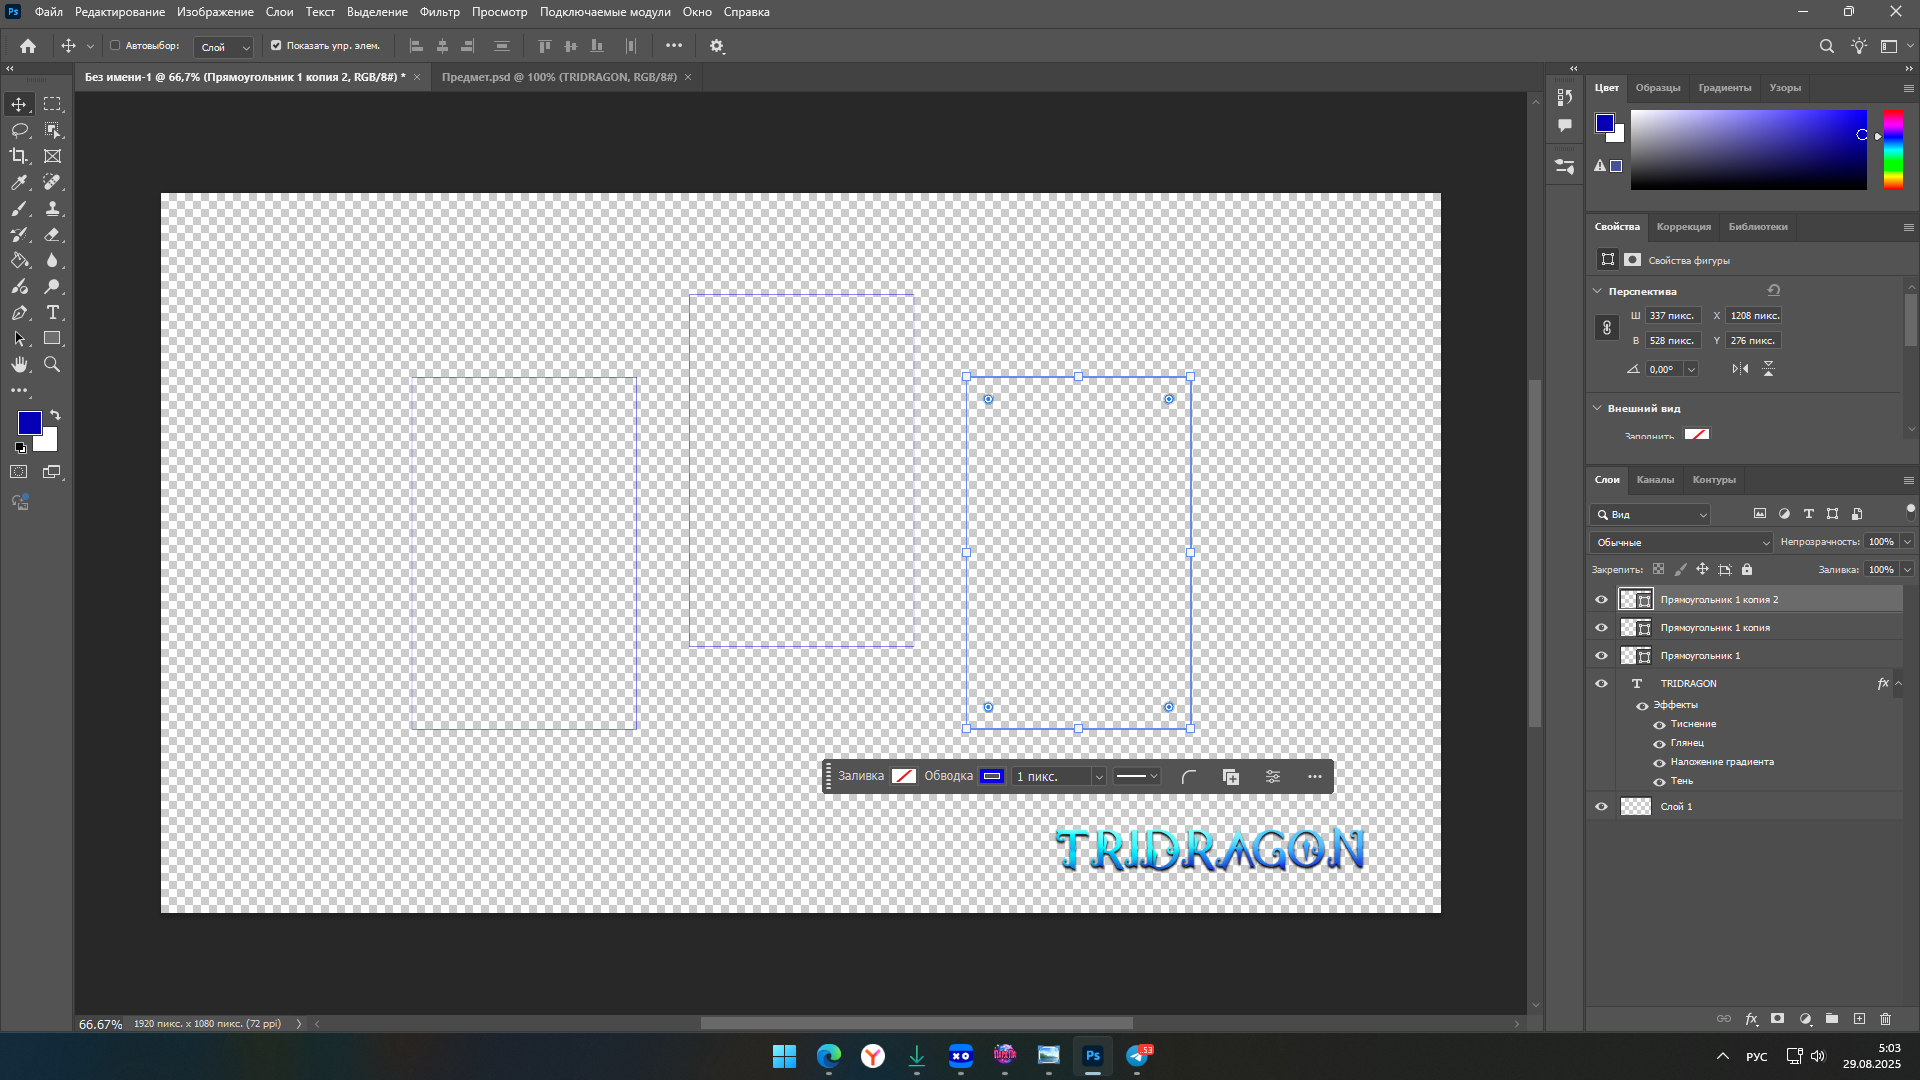The width and height of the screenshot is (1920, 1080).
Task: Hide the TRIDRAGON text layer
Action: 1601,684
